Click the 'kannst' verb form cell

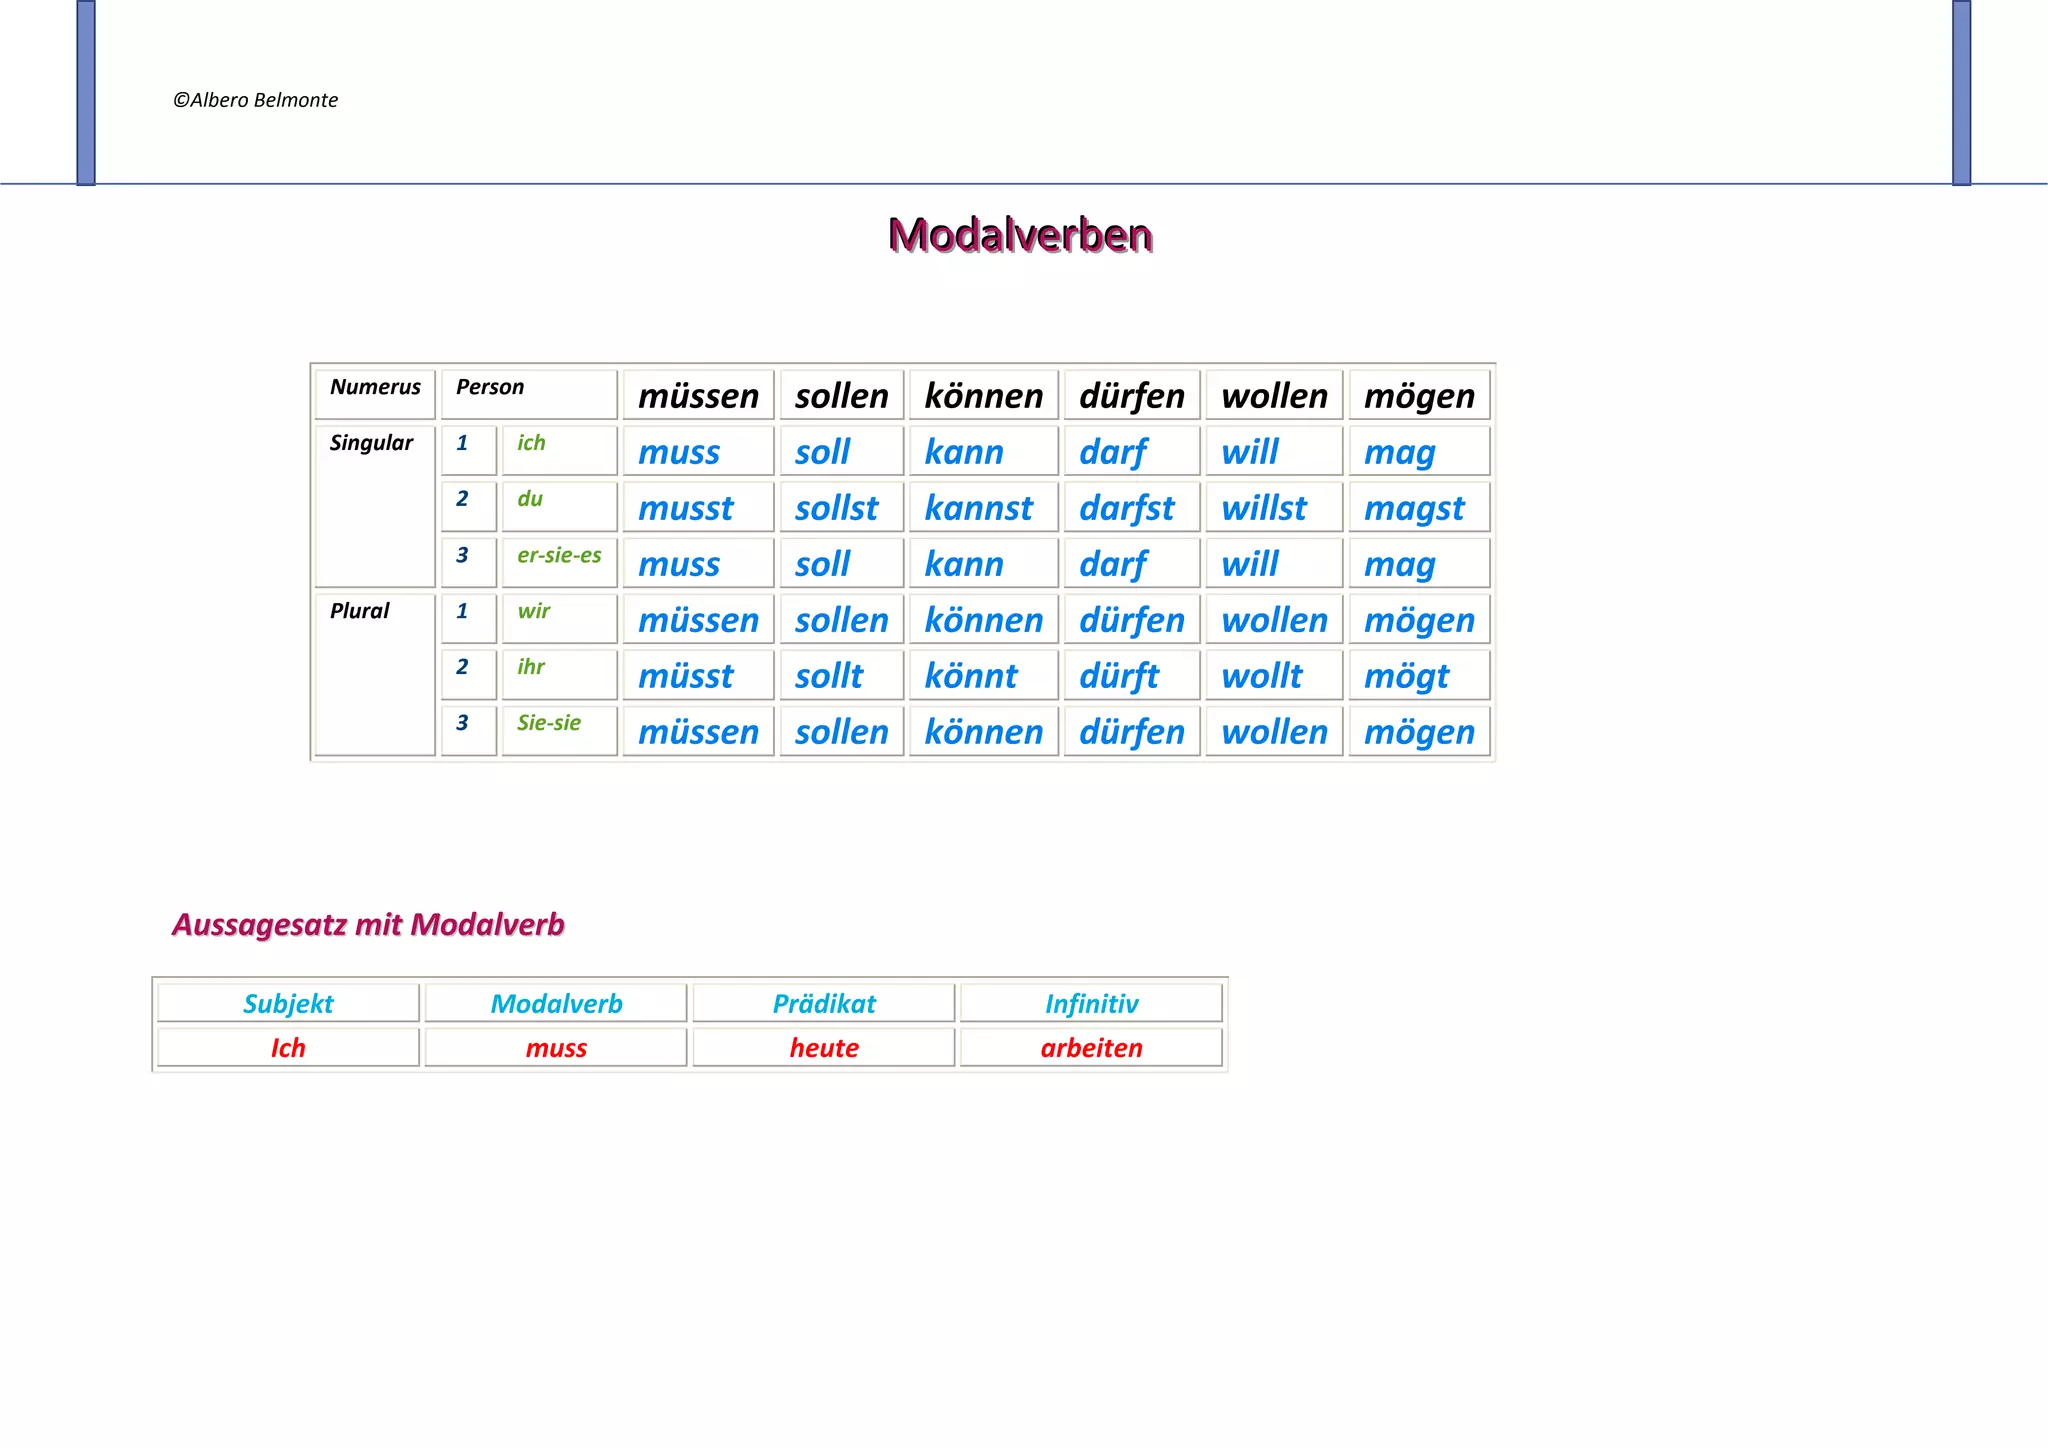(978, 508)
